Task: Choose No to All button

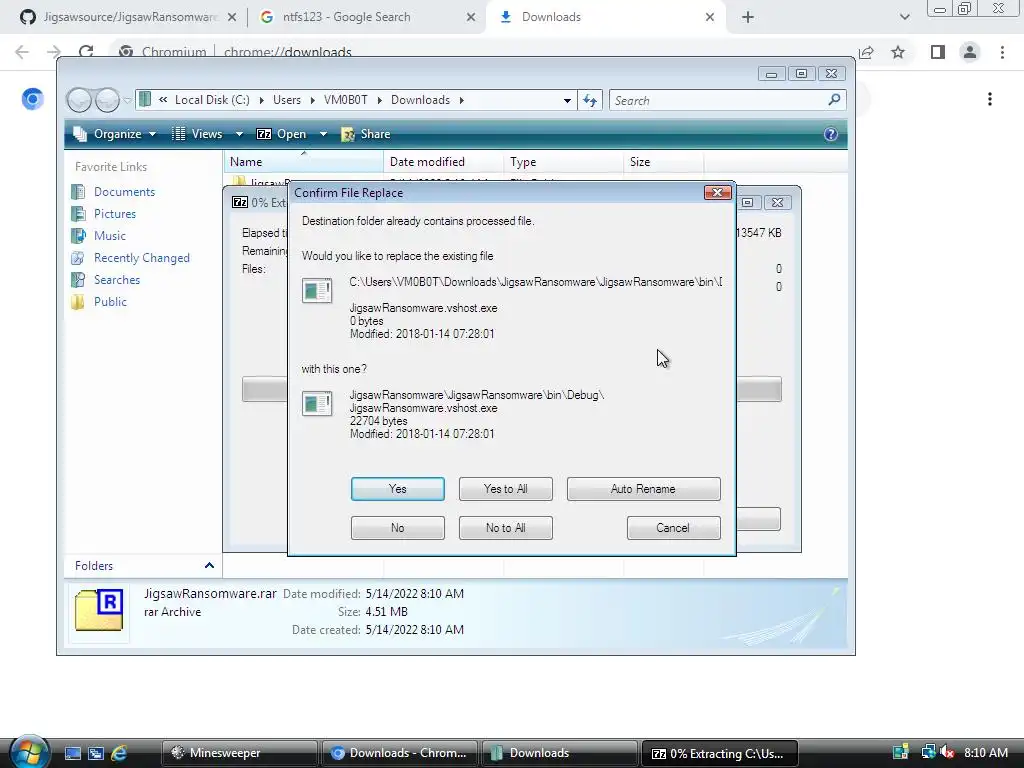Action: (505, 528)
